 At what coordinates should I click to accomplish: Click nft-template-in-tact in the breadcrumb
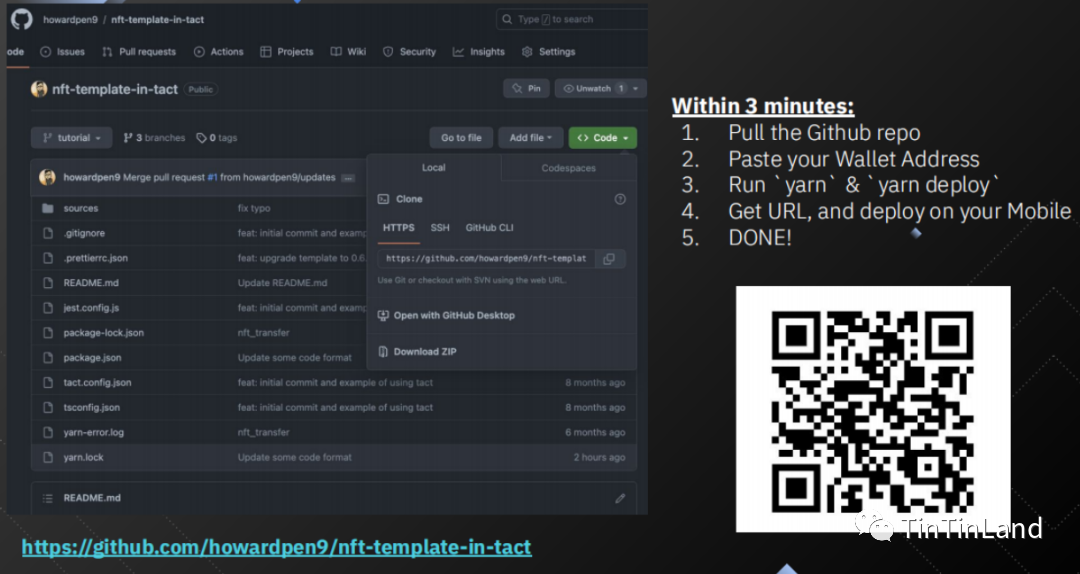(x=158, y=19)
